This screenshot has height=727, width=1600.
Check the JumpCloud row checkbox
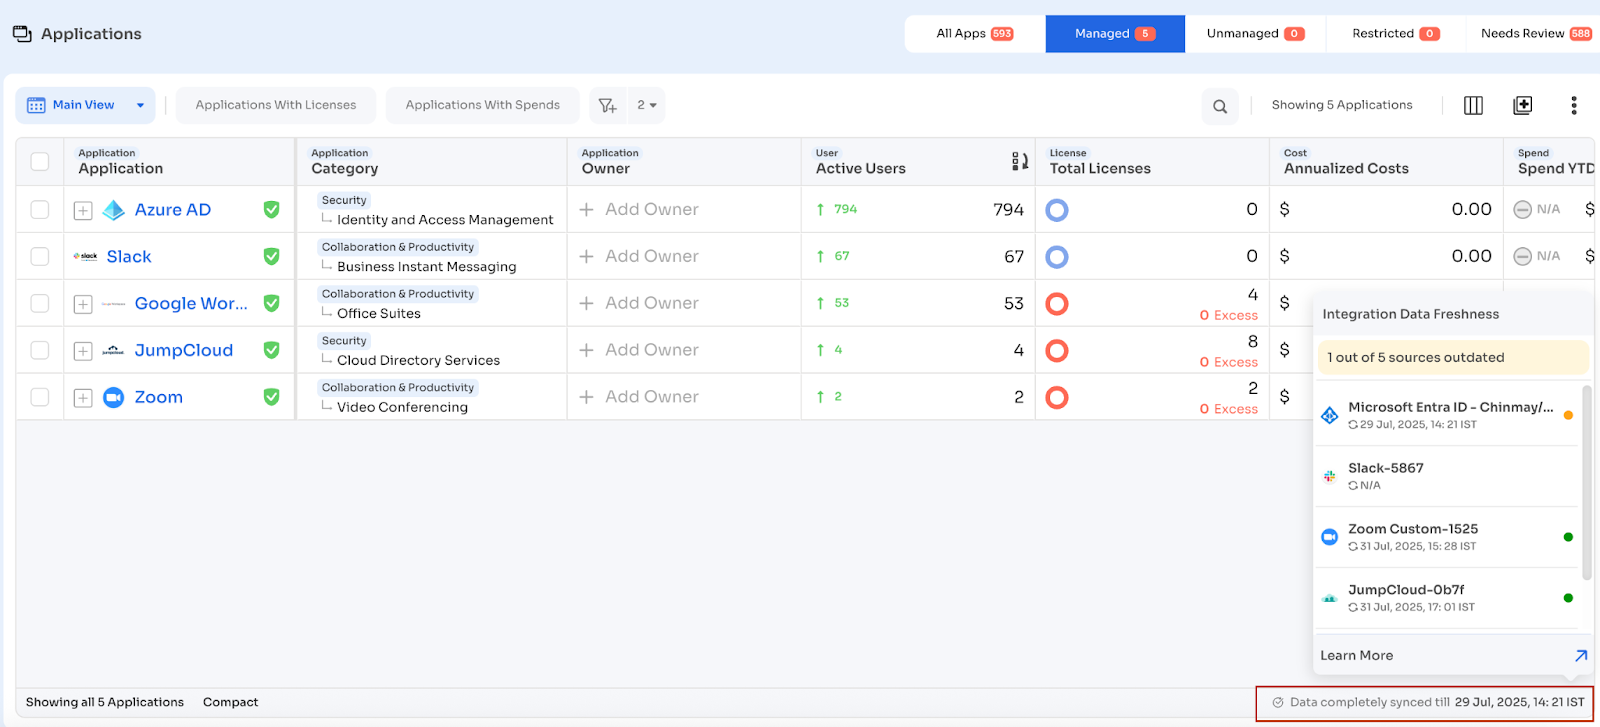[x=40, y=350]
